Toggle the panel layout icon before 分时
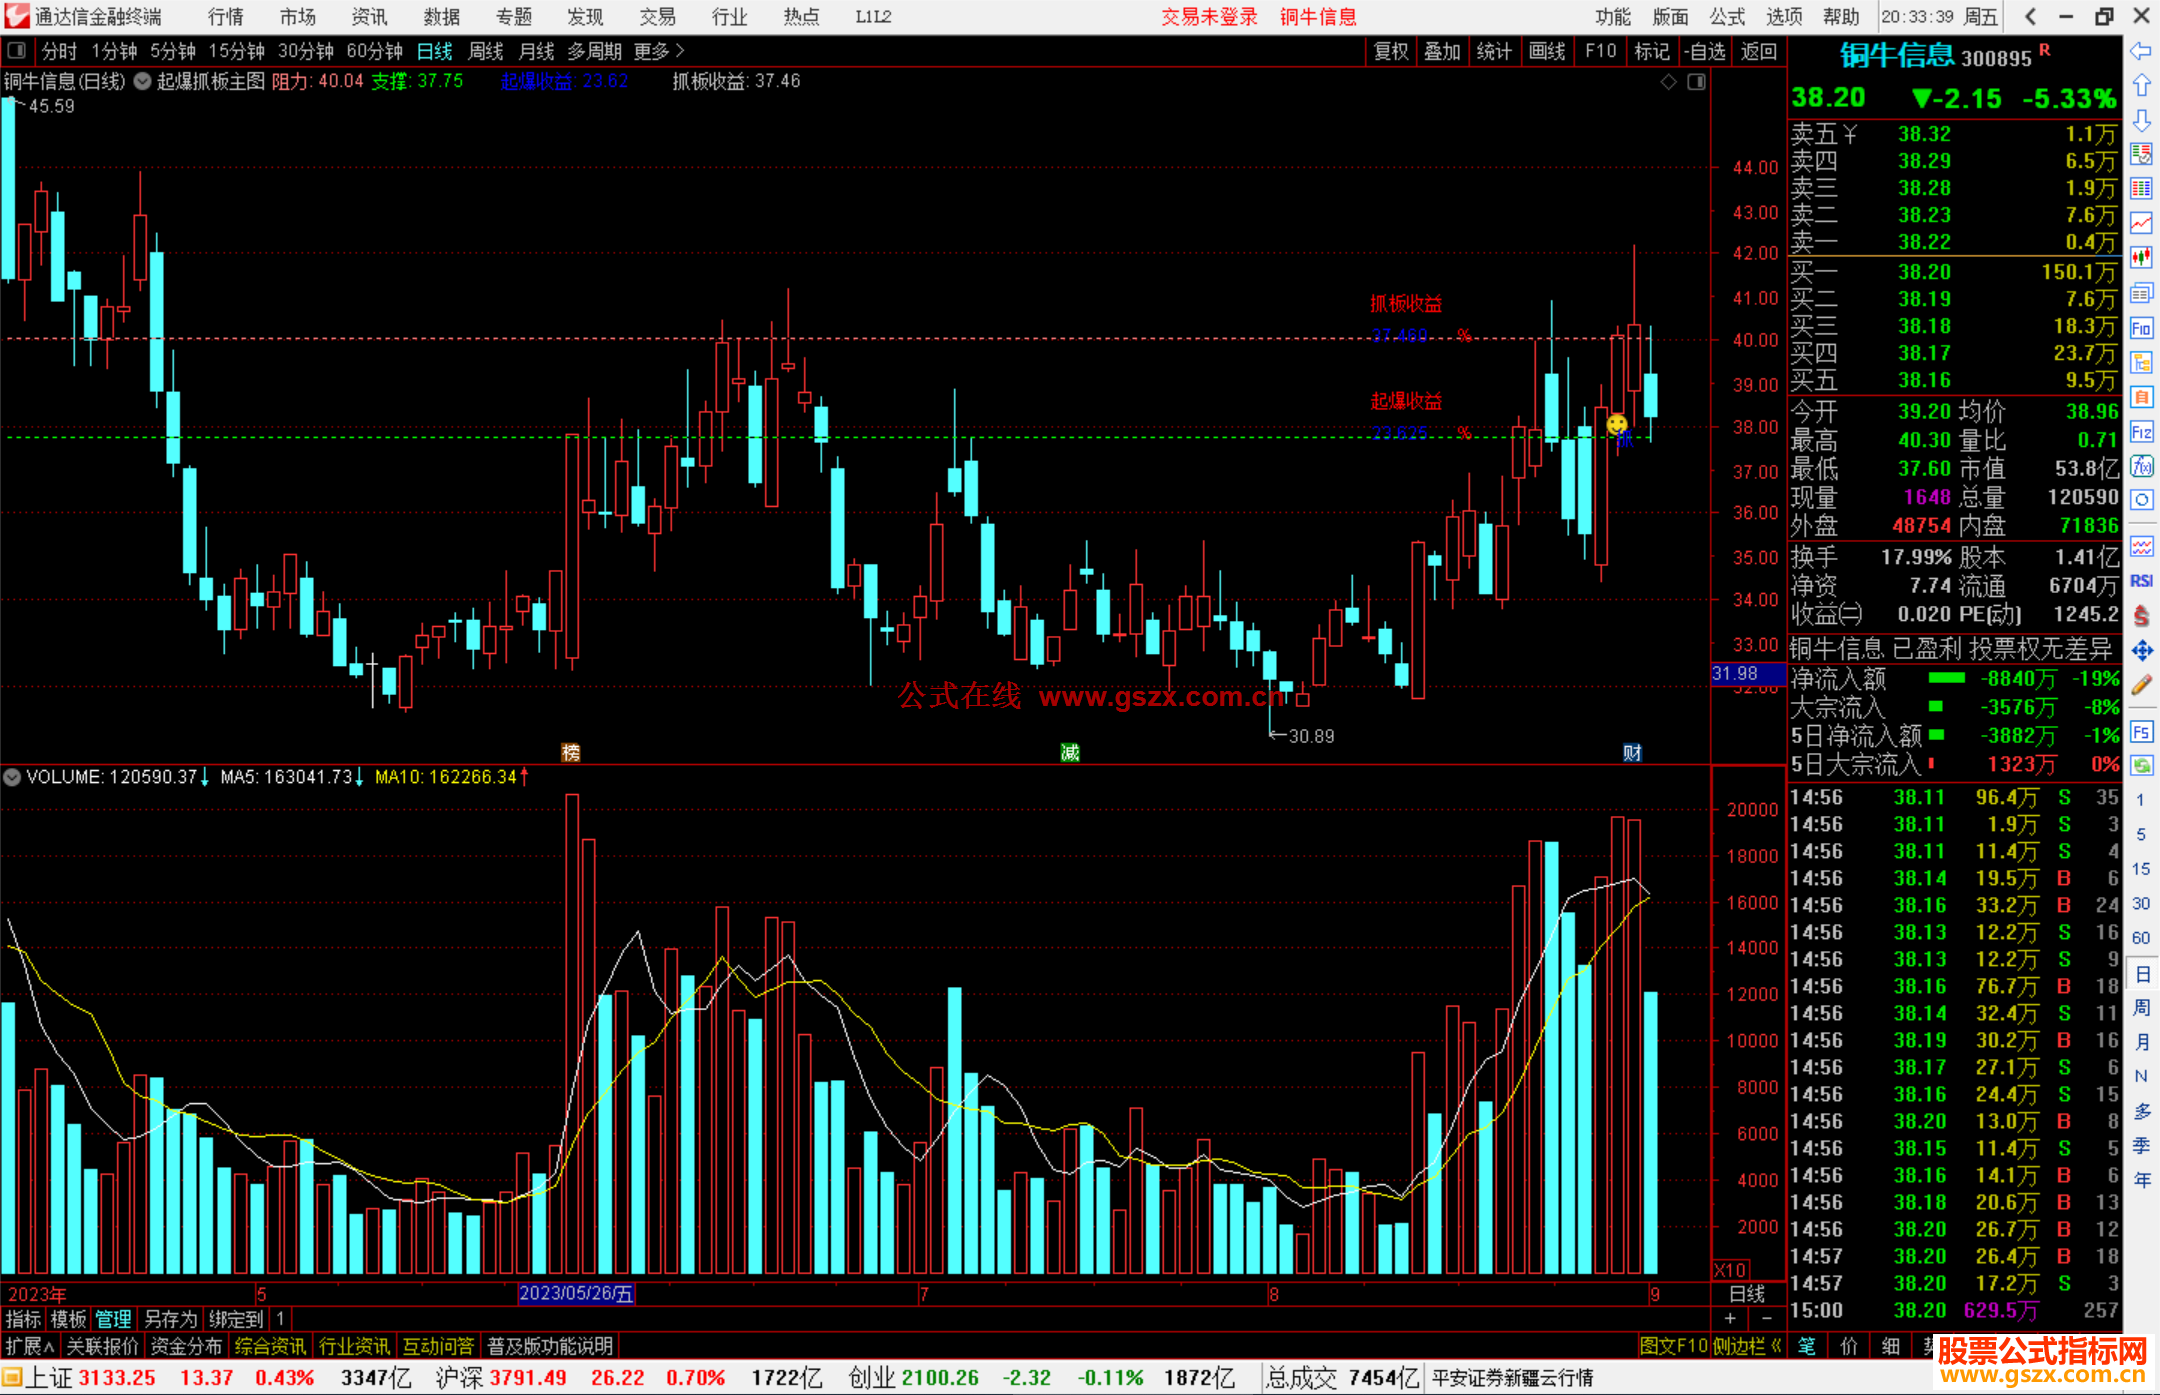Screen dimensions: 2160x1395 click(17, 51)
